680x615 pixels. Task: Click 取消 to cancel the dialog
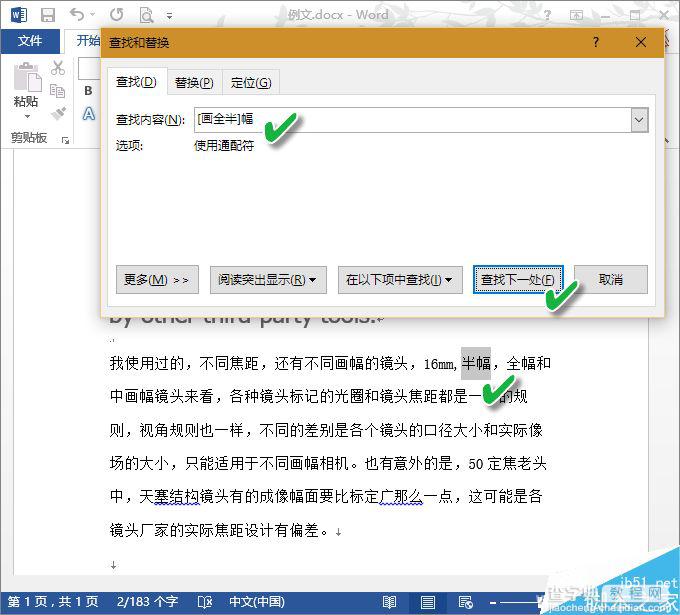(x=611, y=280)
